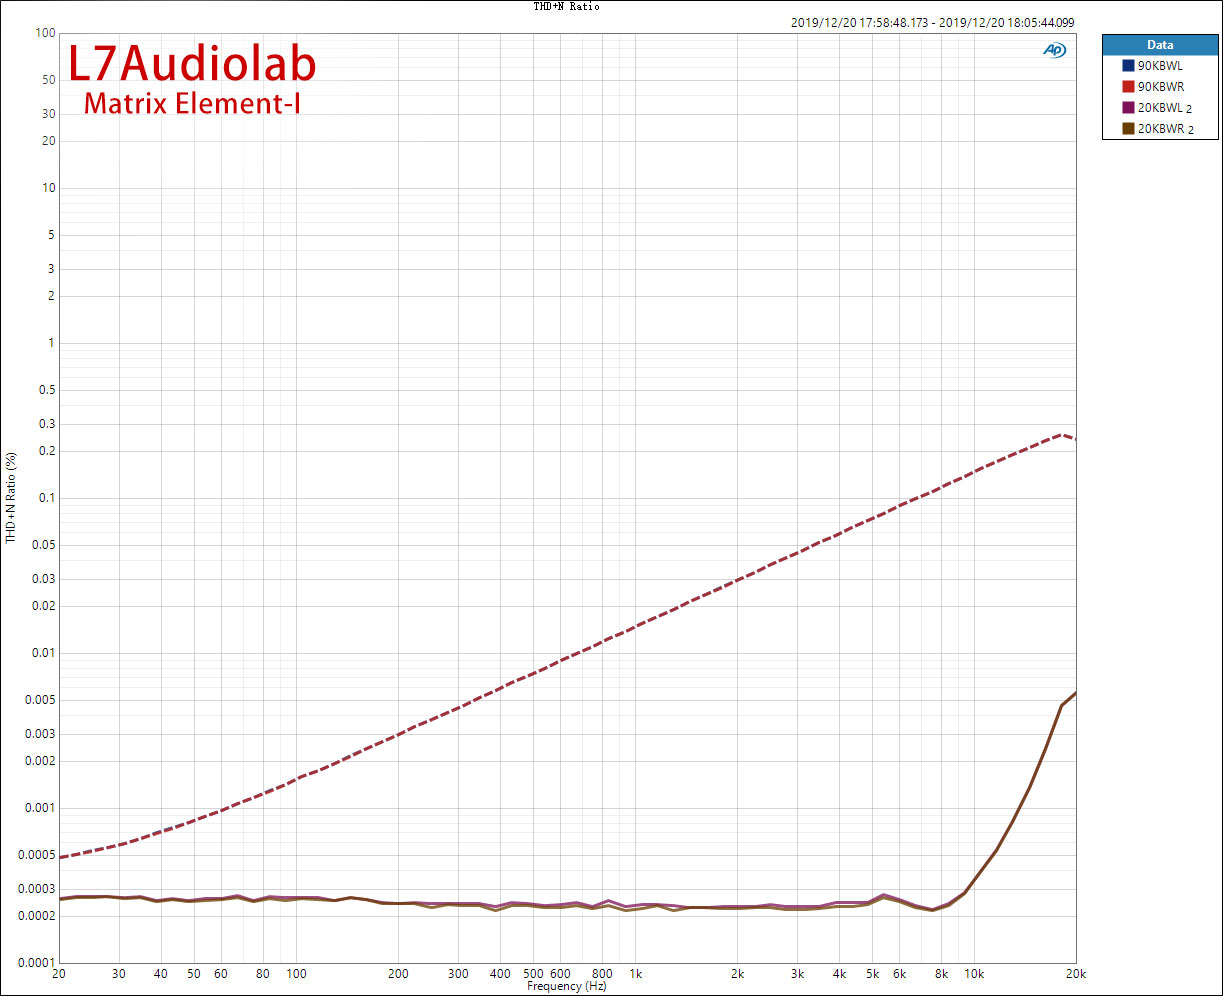Click the solid curve's endpoint at 20k
Image resolution: width=1223 pixels, height=996 pixels.
point(1075,693)
